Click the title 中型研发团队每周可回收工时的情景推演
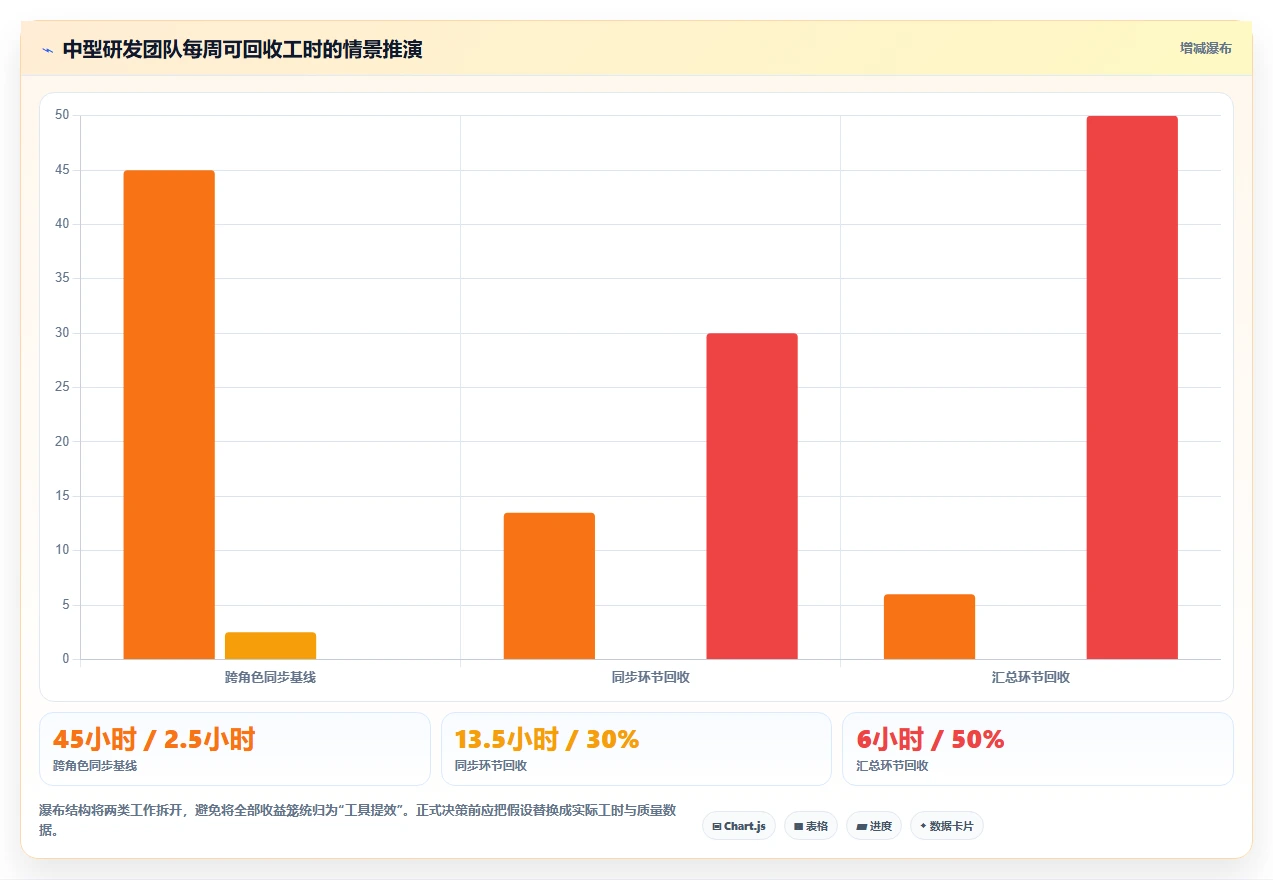The height and width of the screenshot is (880, 1273). [x=242, y=49]
